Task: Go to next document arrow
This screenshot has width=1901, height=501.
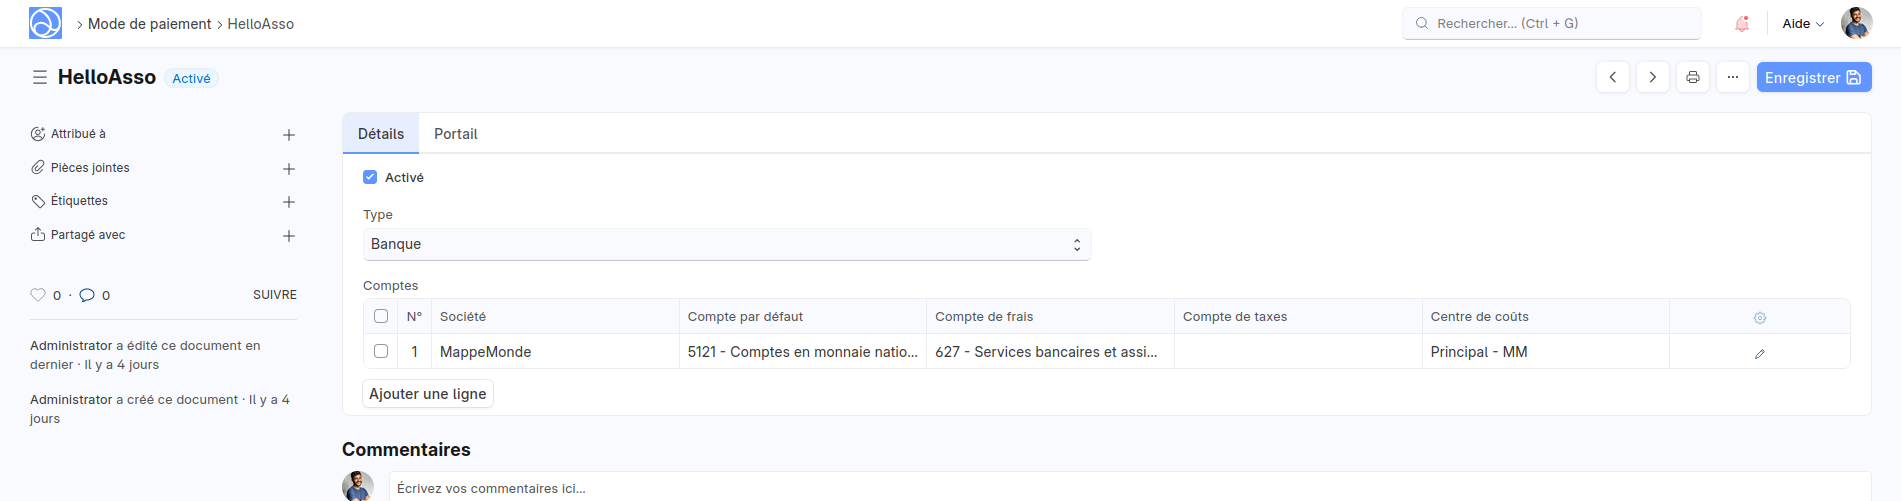Action: (1652, 77)
